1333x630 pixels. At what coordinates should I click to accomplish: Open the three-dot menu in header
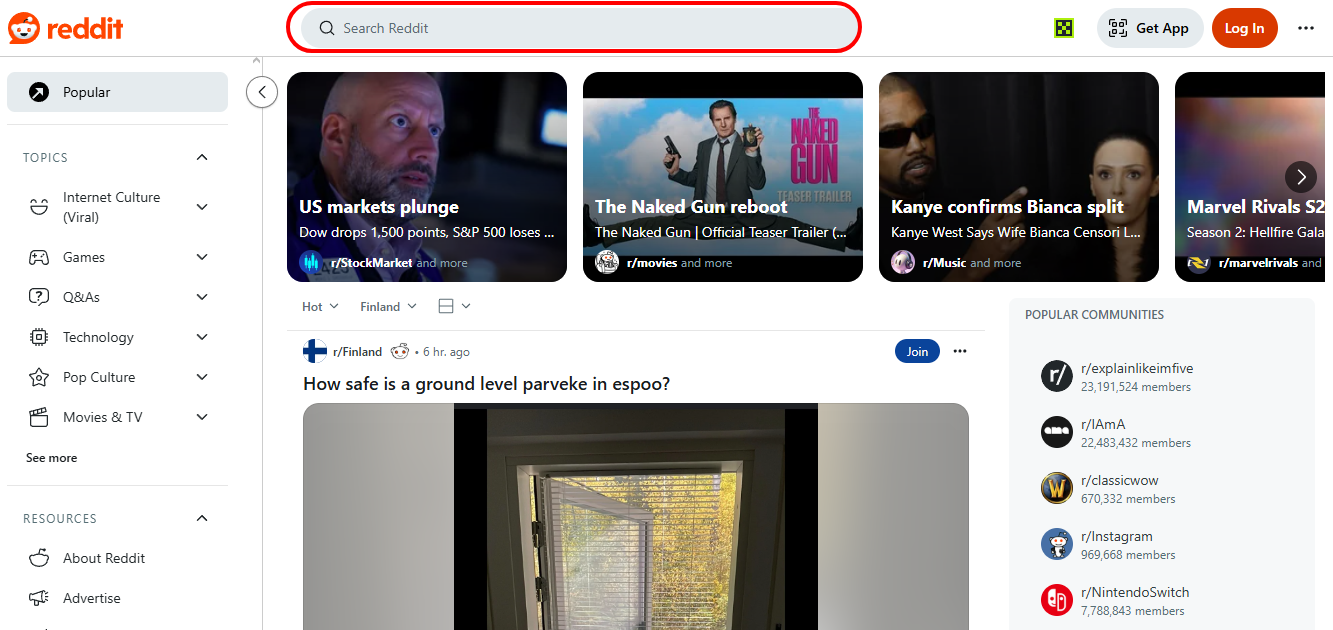(x=1306, y=28)
